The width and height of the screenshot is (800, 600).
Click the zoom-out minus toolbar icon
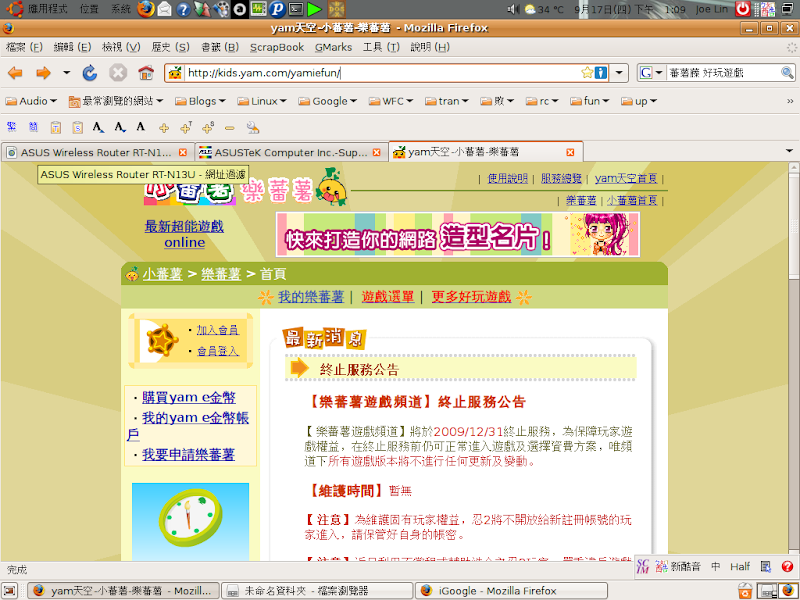(230, 128)
